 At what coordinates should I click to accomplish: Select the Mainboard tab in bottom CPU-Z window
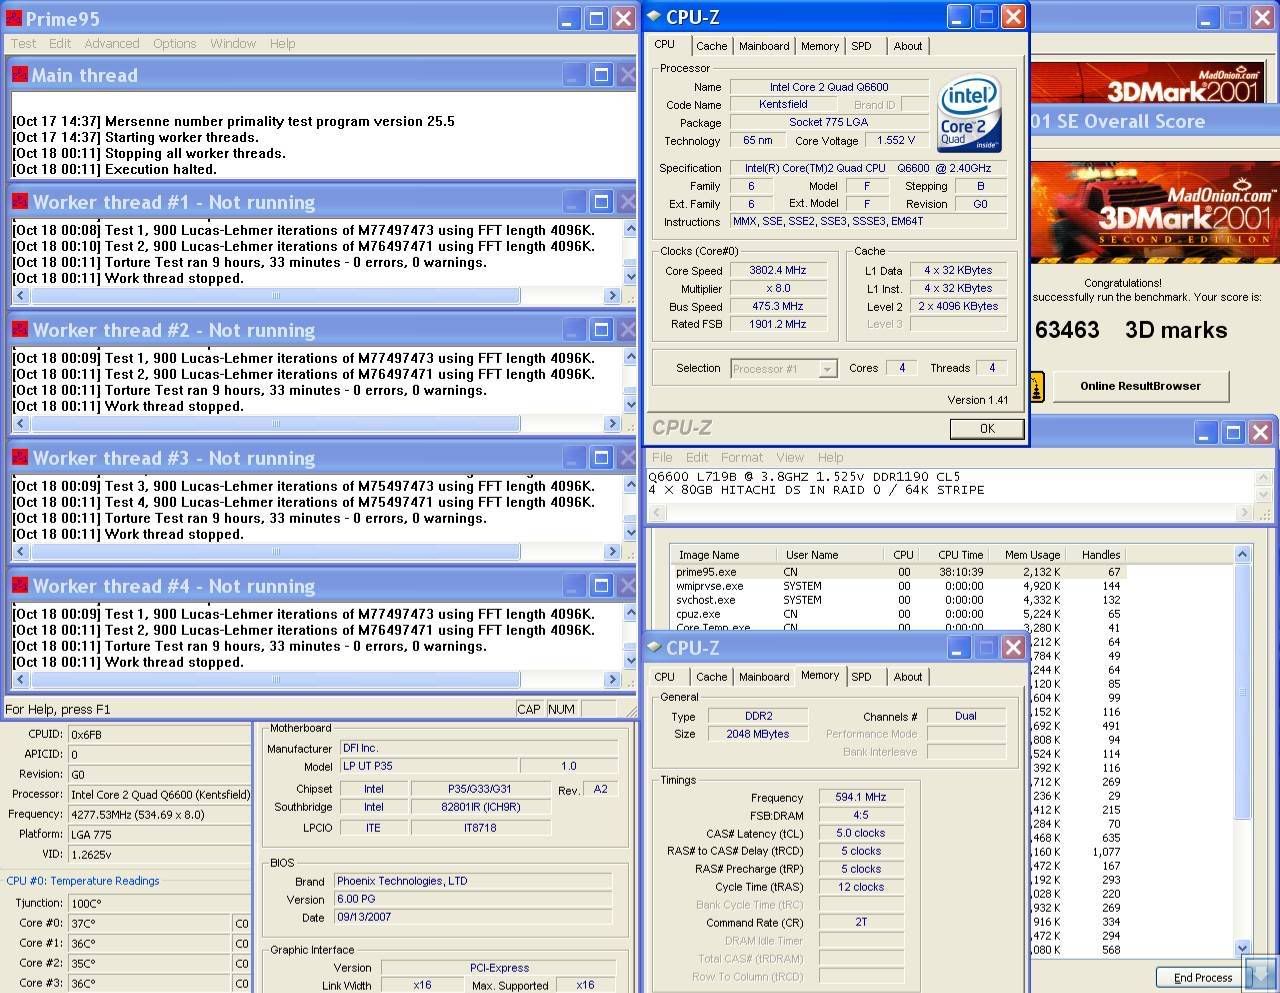click(x=764, y=677)
